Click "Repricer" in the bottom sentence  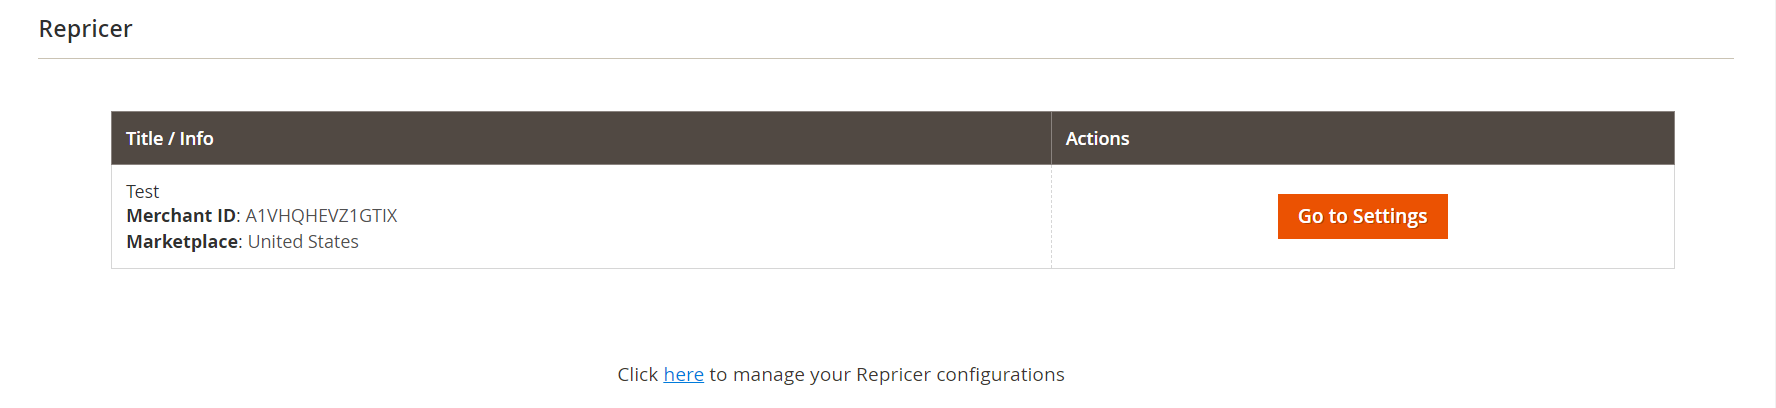(893, 374)
